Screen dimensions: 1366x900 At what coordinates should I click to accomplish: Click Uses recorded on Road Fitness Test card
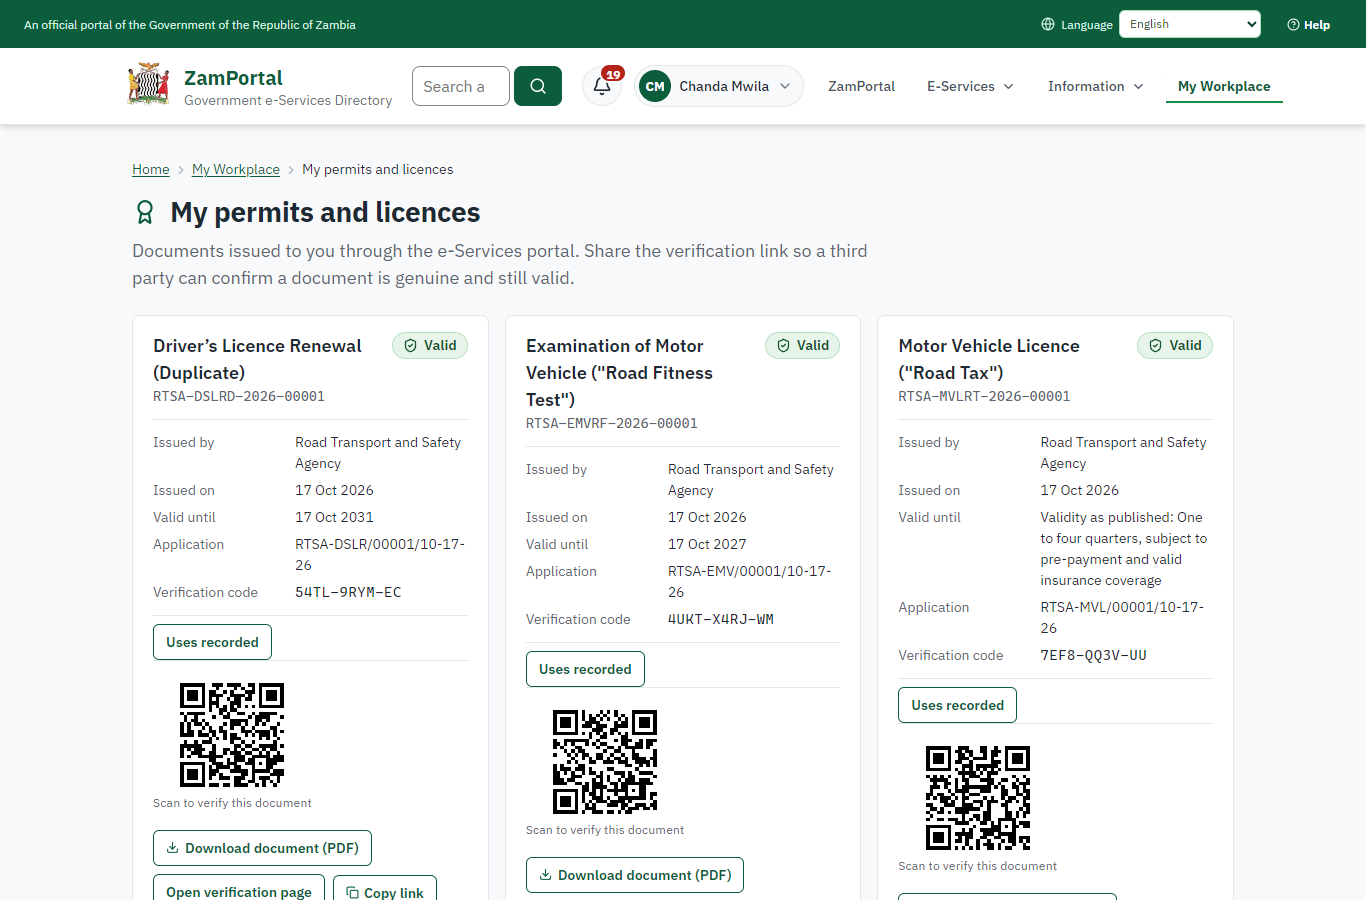point(585,669)
